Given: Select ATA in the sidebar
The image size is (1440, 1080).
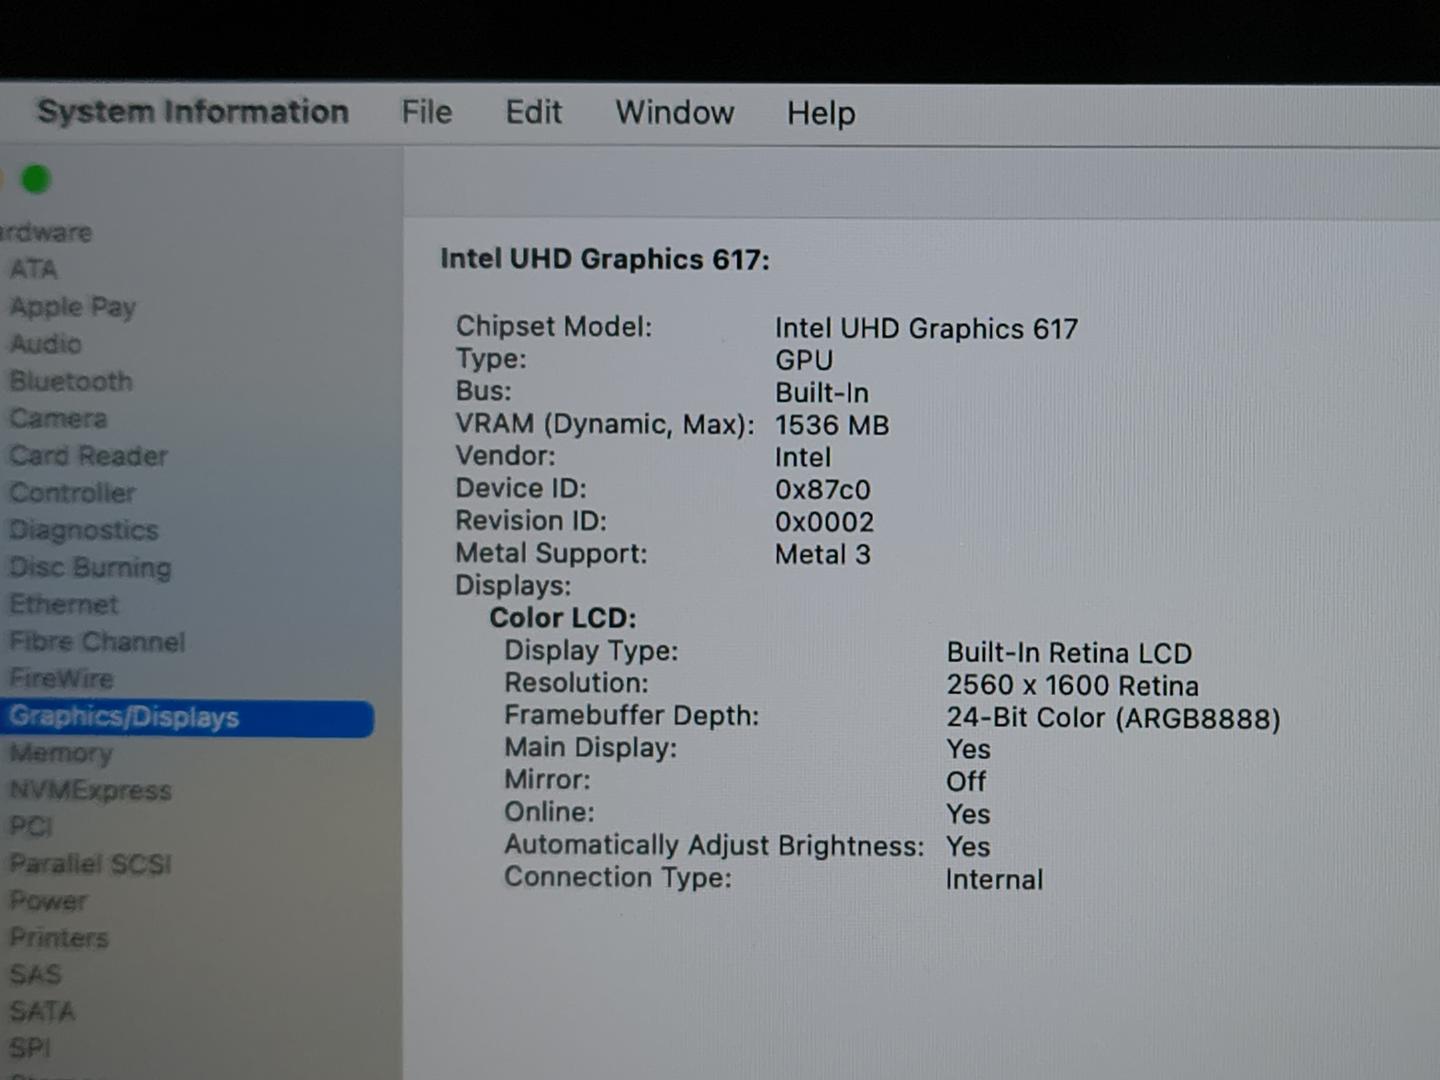Looking at the screenshot, I should [34, 269].
